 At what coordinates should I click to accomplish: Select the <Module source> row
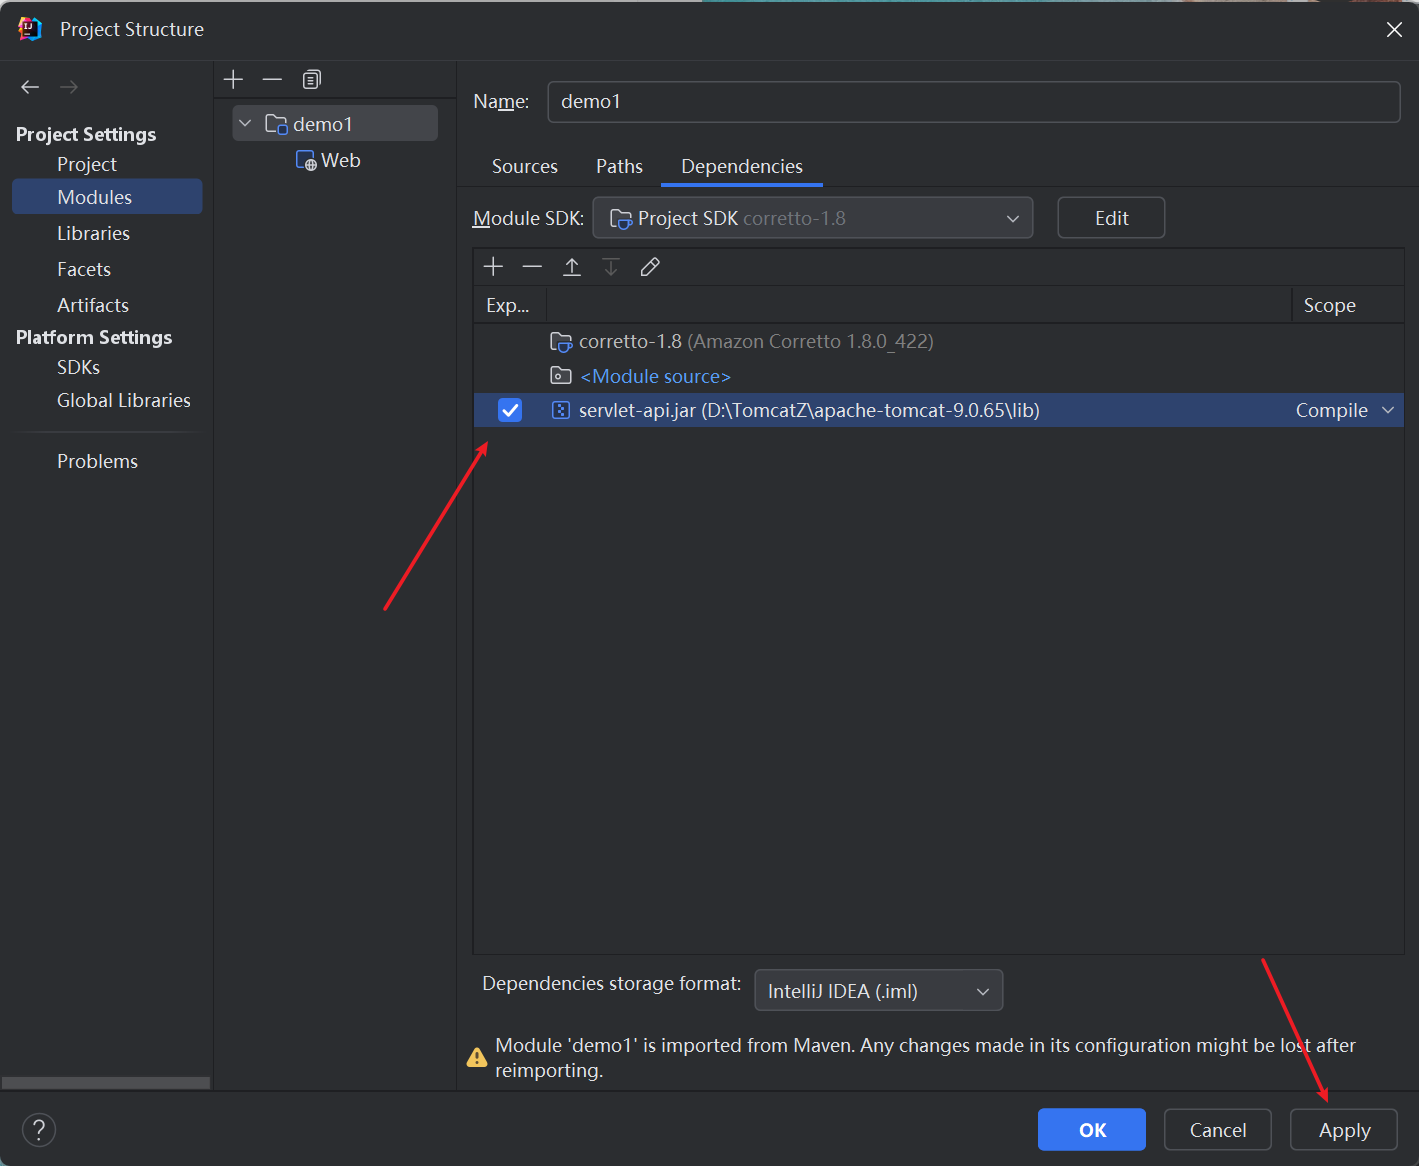click(x=938, y=376)
